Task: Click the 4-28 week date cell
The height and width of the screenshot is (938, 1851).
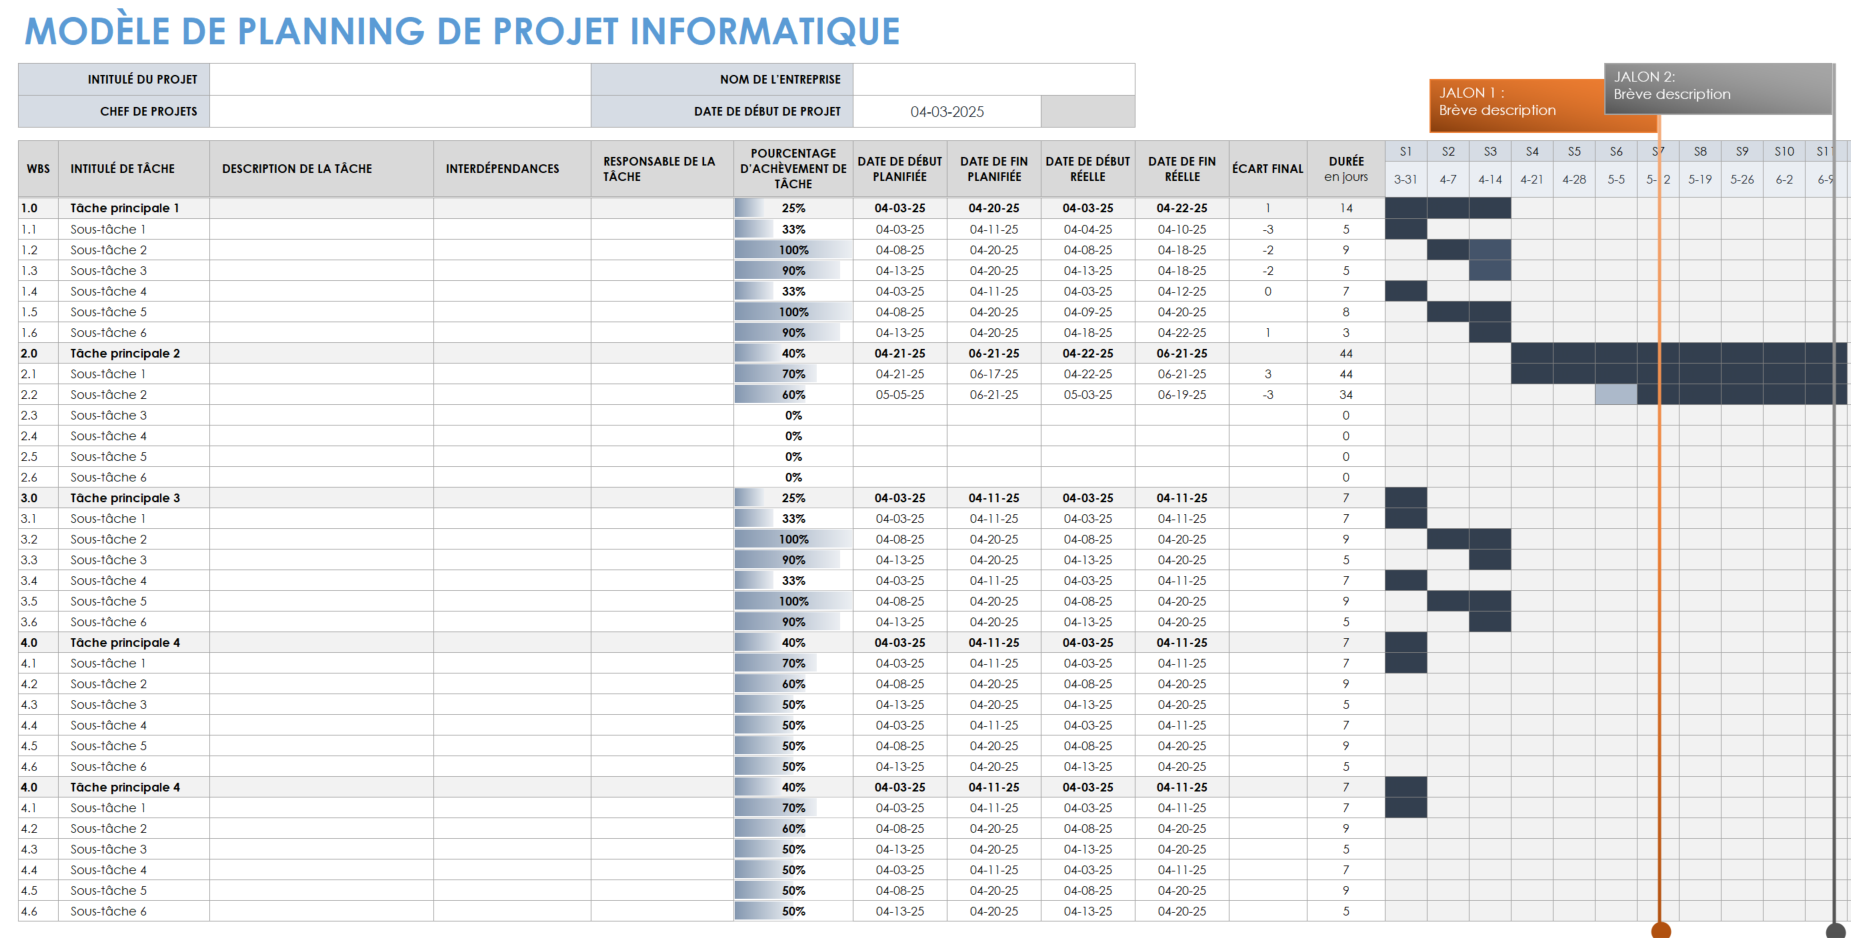Action: click(x=1574, y=180)
